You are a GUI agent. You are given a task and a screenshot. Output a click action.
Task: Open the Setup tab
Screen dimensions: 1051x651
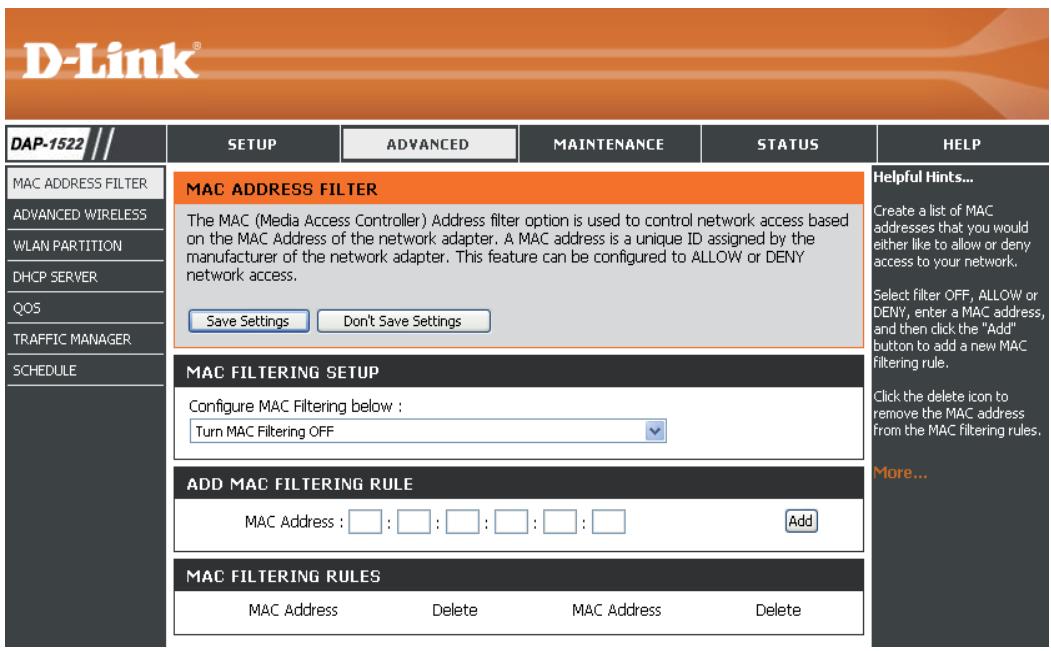(x=252, y=144)
